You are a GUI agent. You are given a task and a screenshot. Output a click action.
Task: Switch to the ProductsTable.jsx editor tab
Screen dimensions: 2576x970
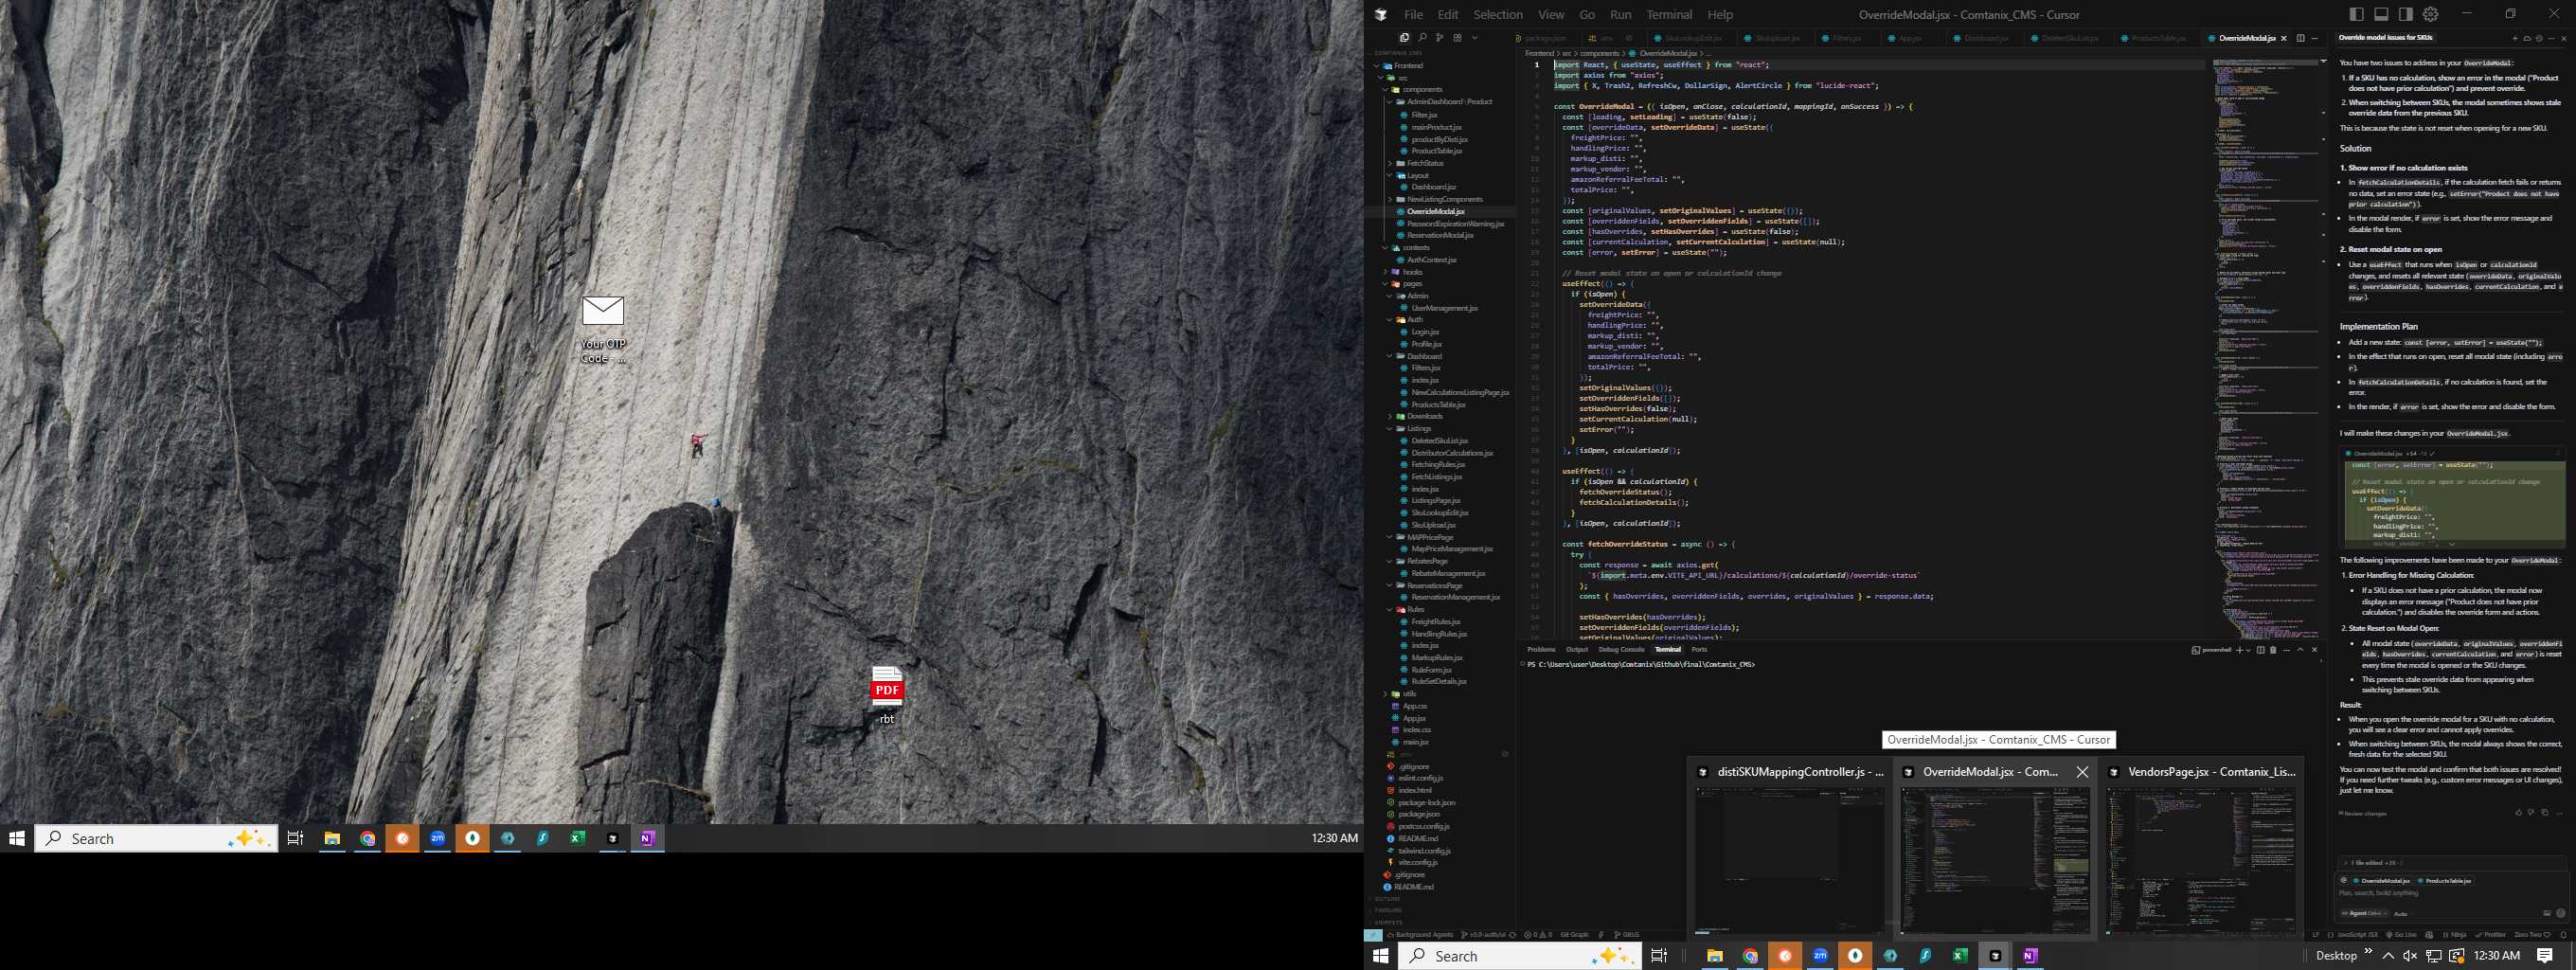coord(2153,38)
